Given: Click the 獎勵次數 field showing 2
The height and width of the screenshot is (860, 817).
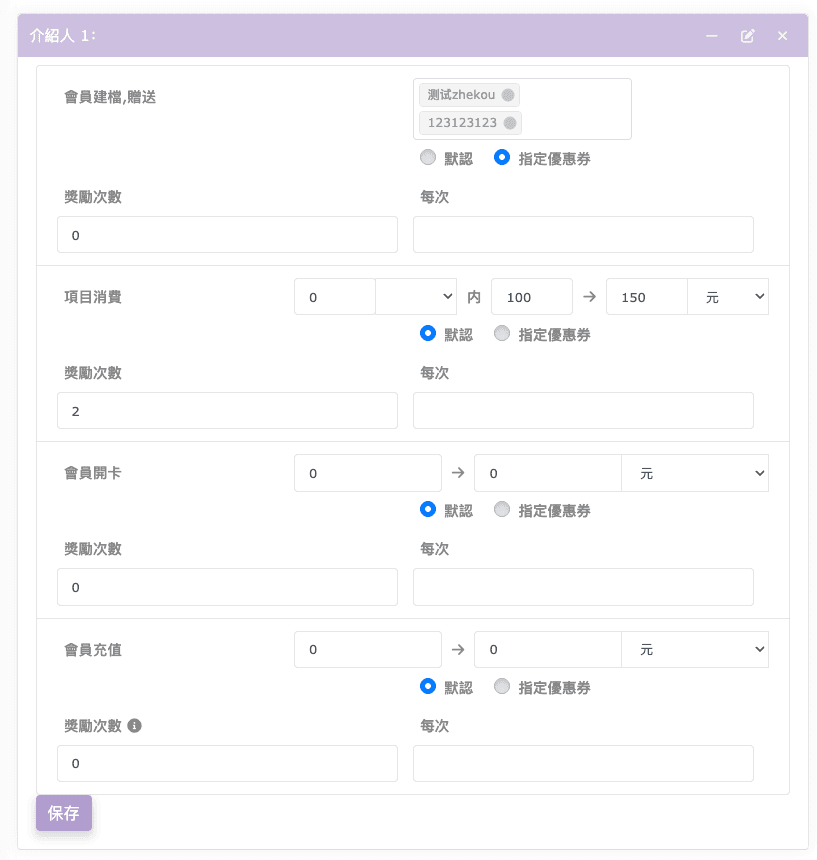Looking at the screenshot, I should pos(227,411).
